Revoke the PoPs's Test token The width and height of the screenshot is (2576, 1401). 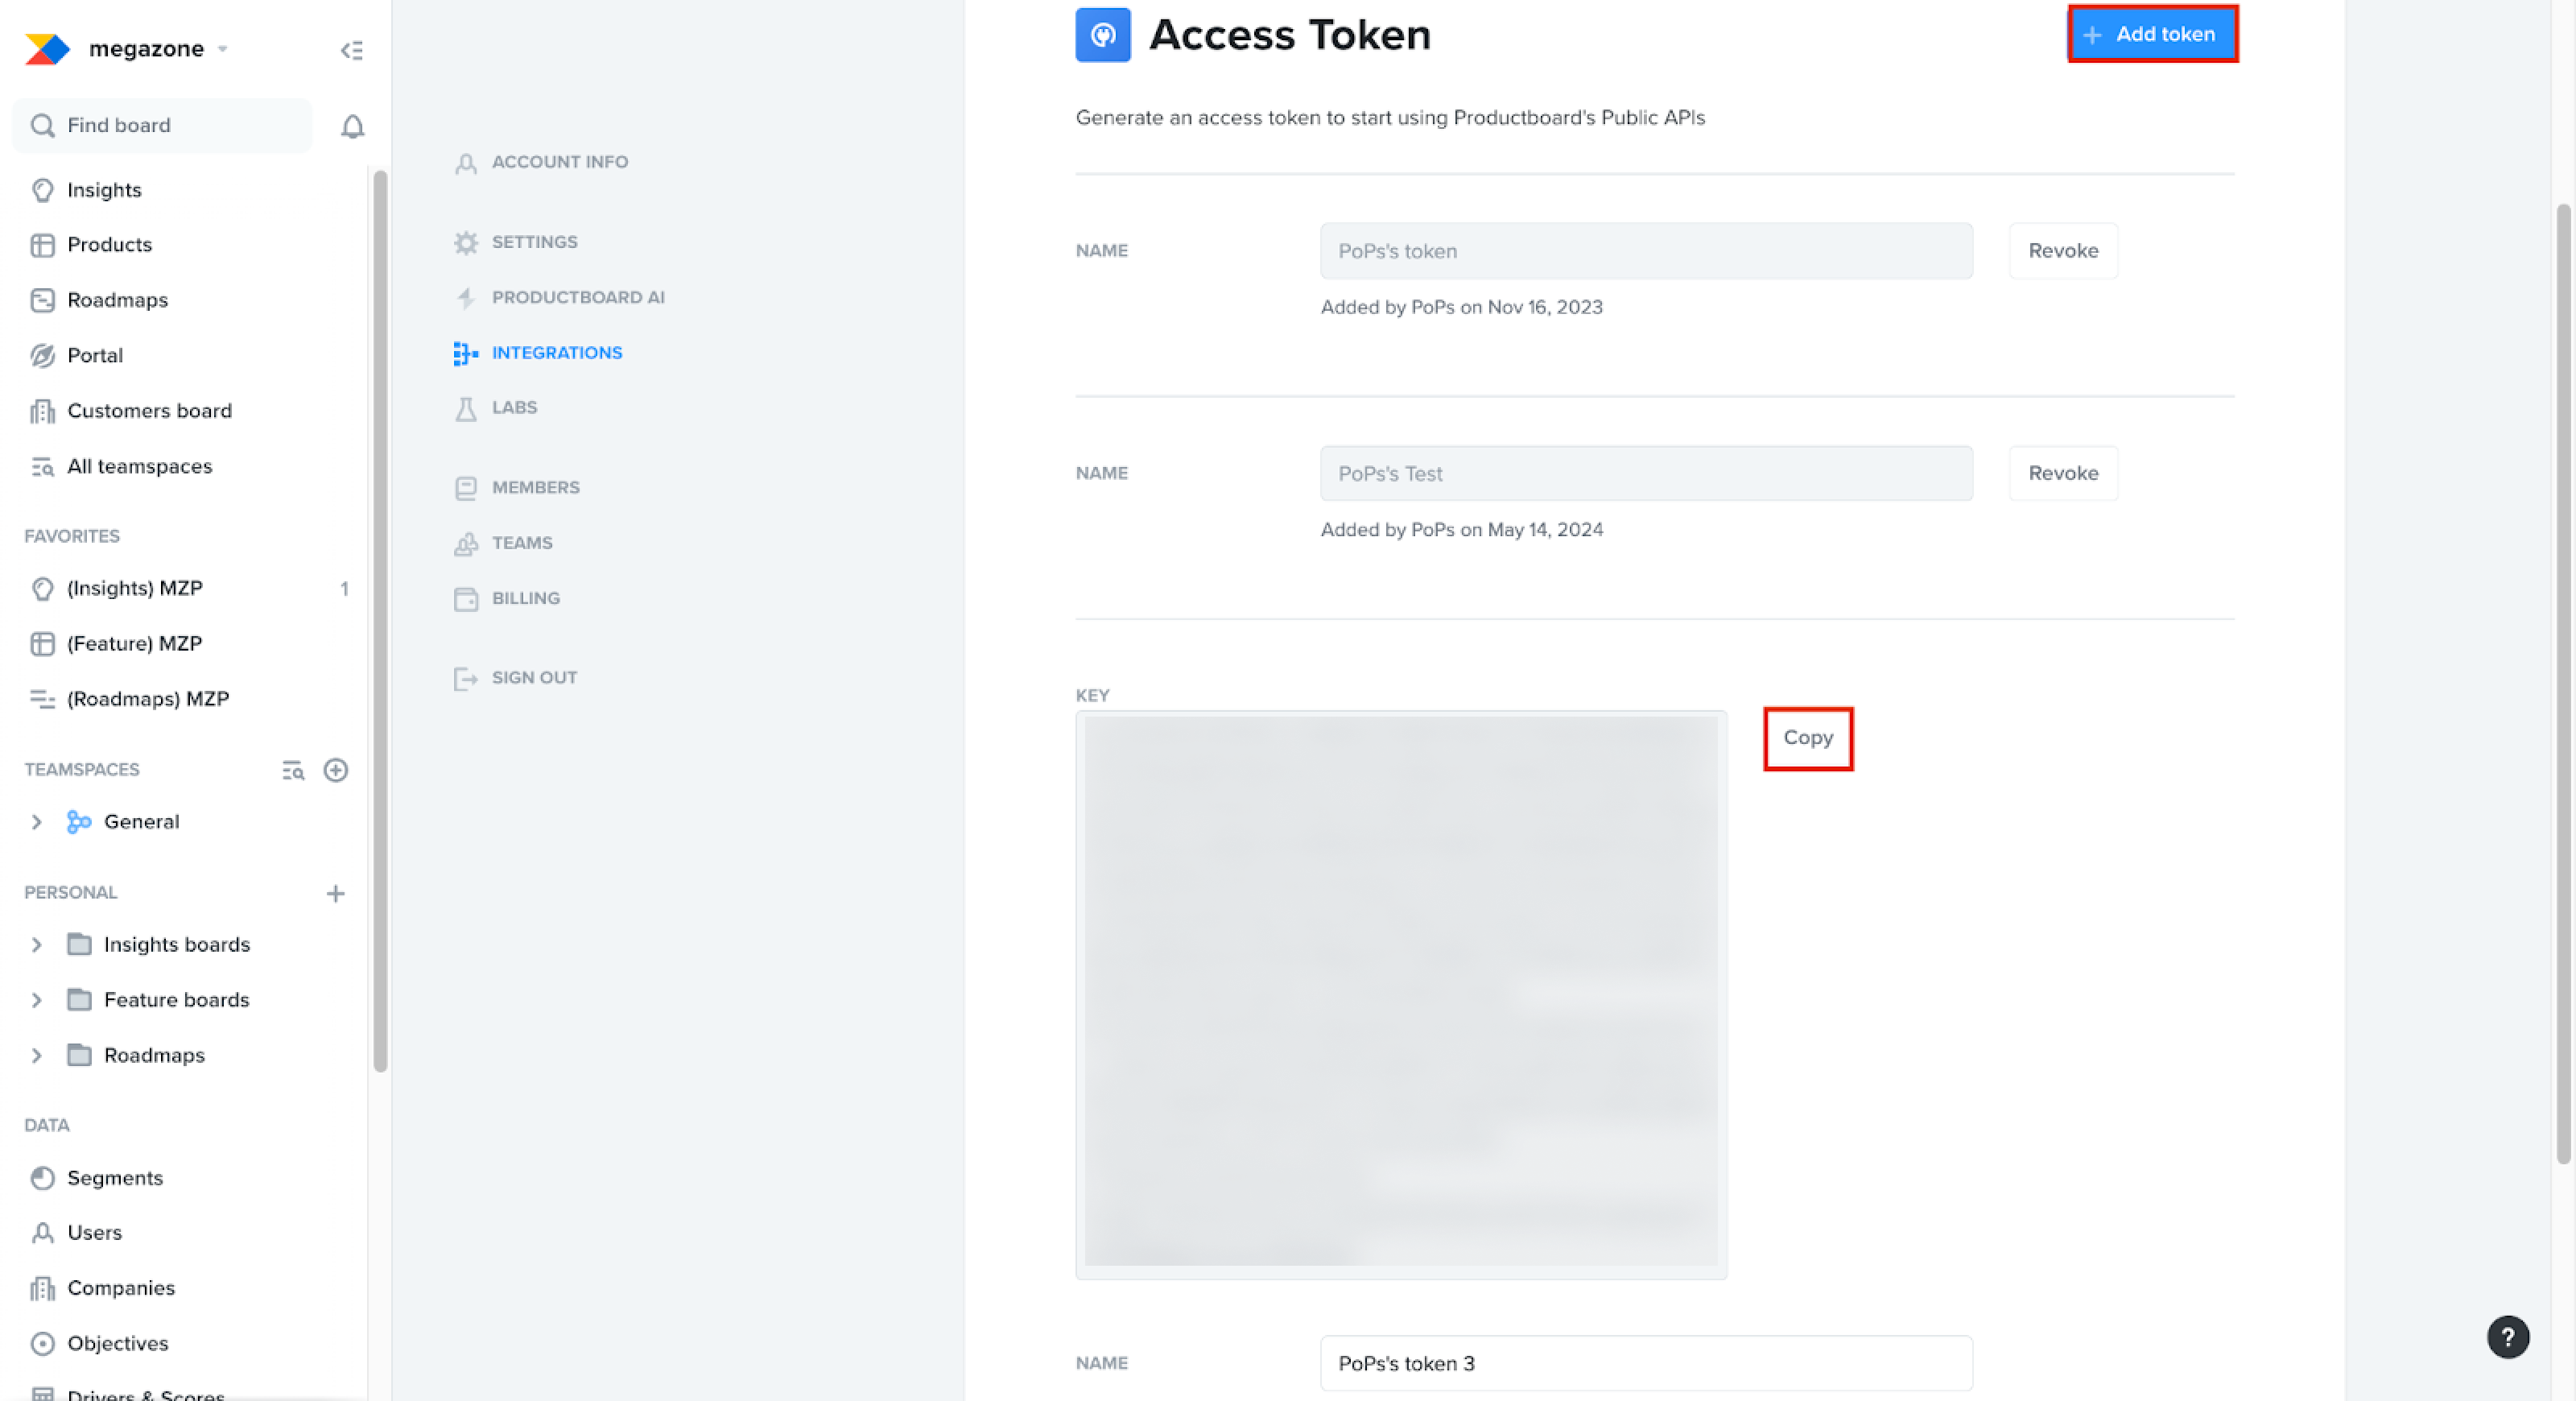coord(2062,473)
